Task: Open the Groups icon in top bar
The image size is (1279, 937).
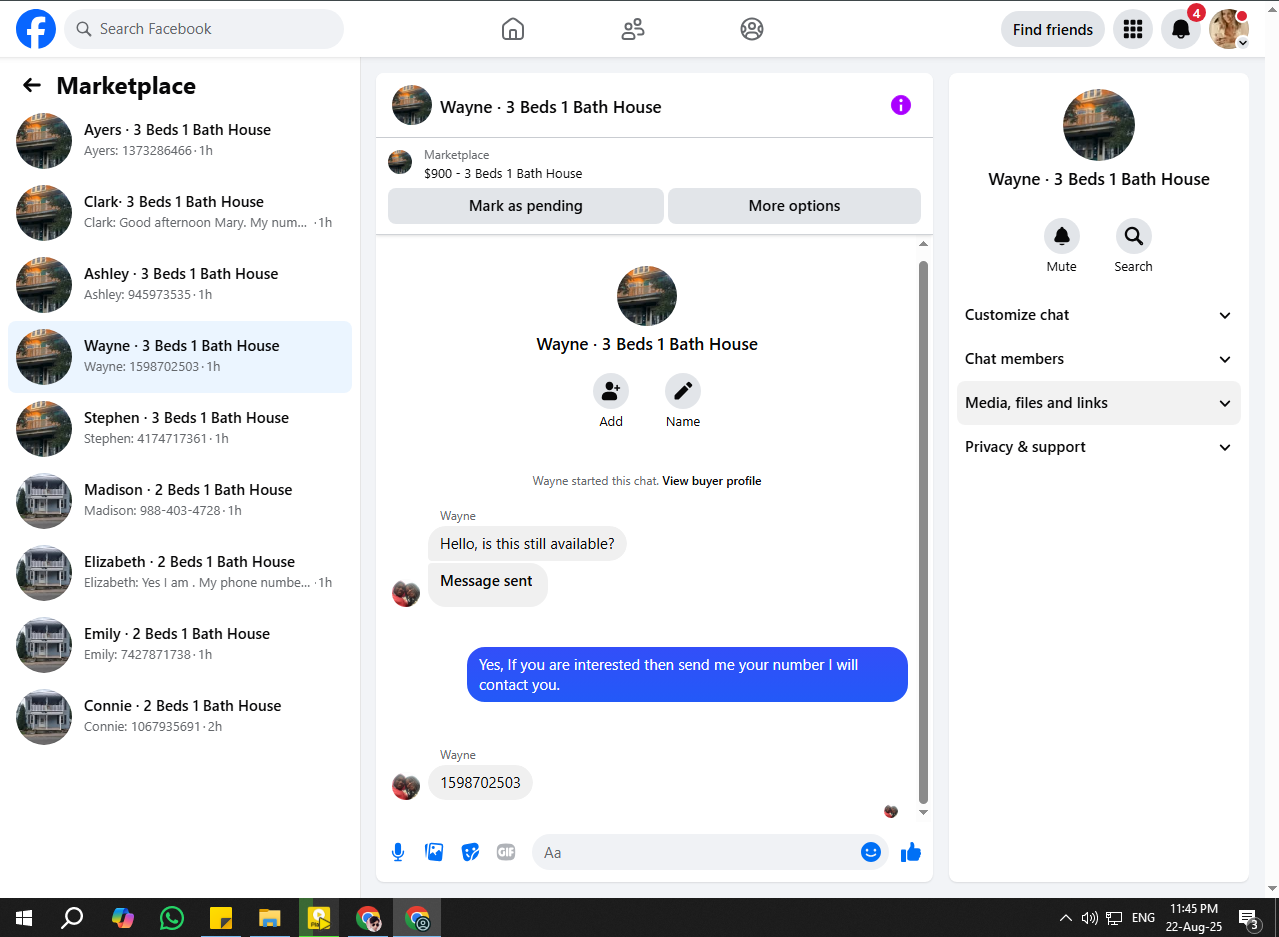Action: [752, 29]
